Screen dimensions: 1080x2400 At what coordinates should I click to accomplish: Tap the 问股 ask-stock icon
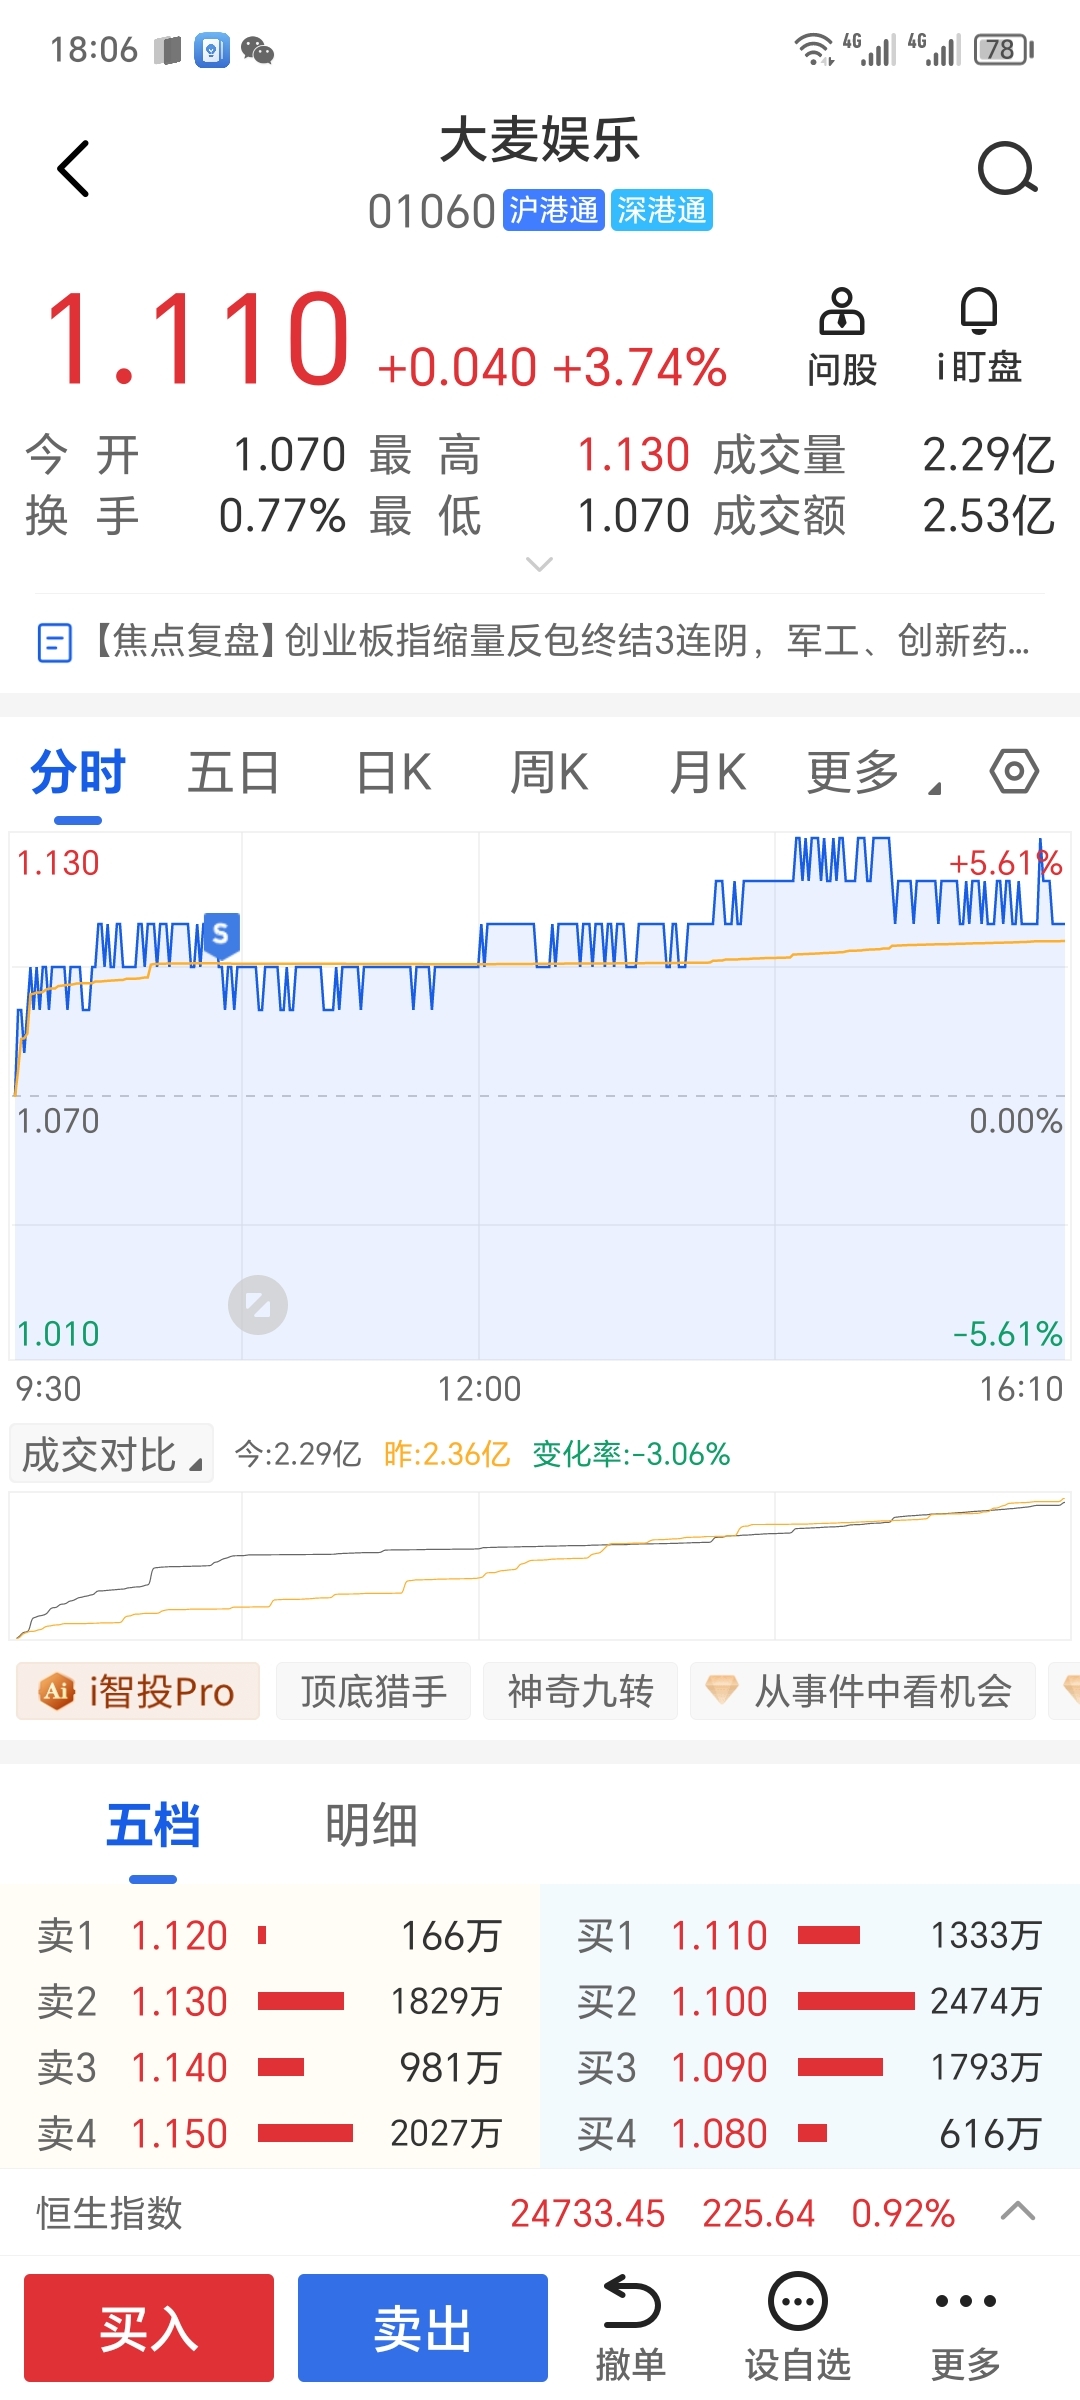(842, 337)
